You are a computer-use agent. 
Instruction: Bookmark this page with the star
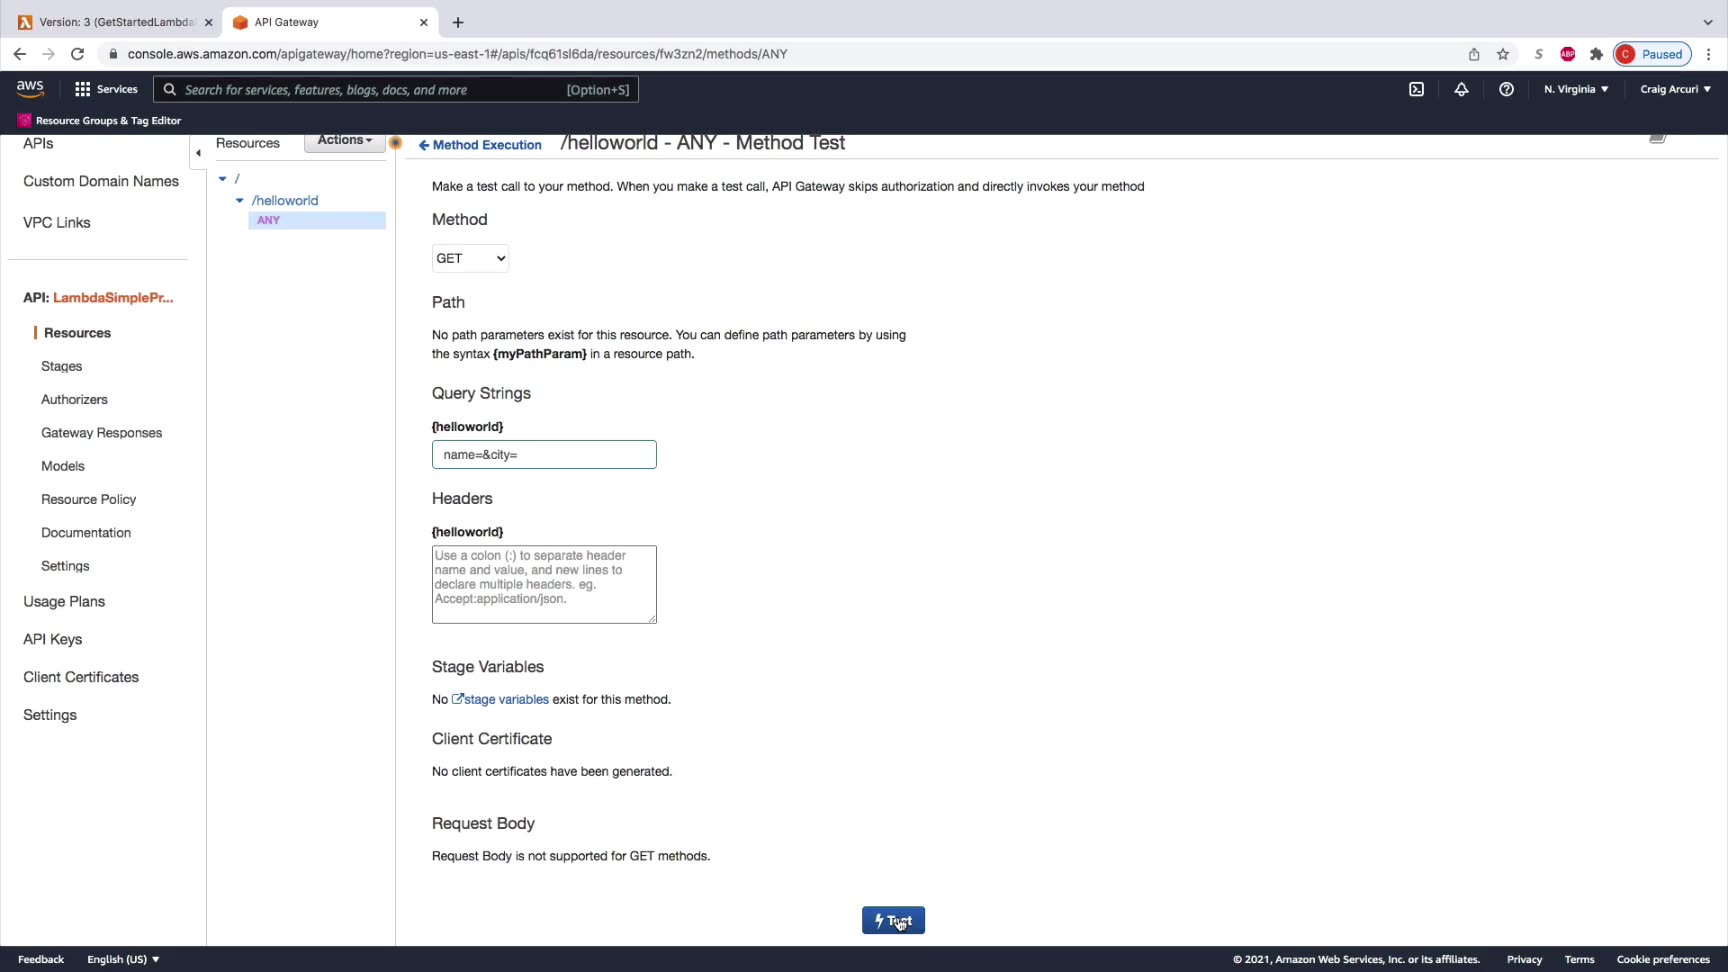1502,54
